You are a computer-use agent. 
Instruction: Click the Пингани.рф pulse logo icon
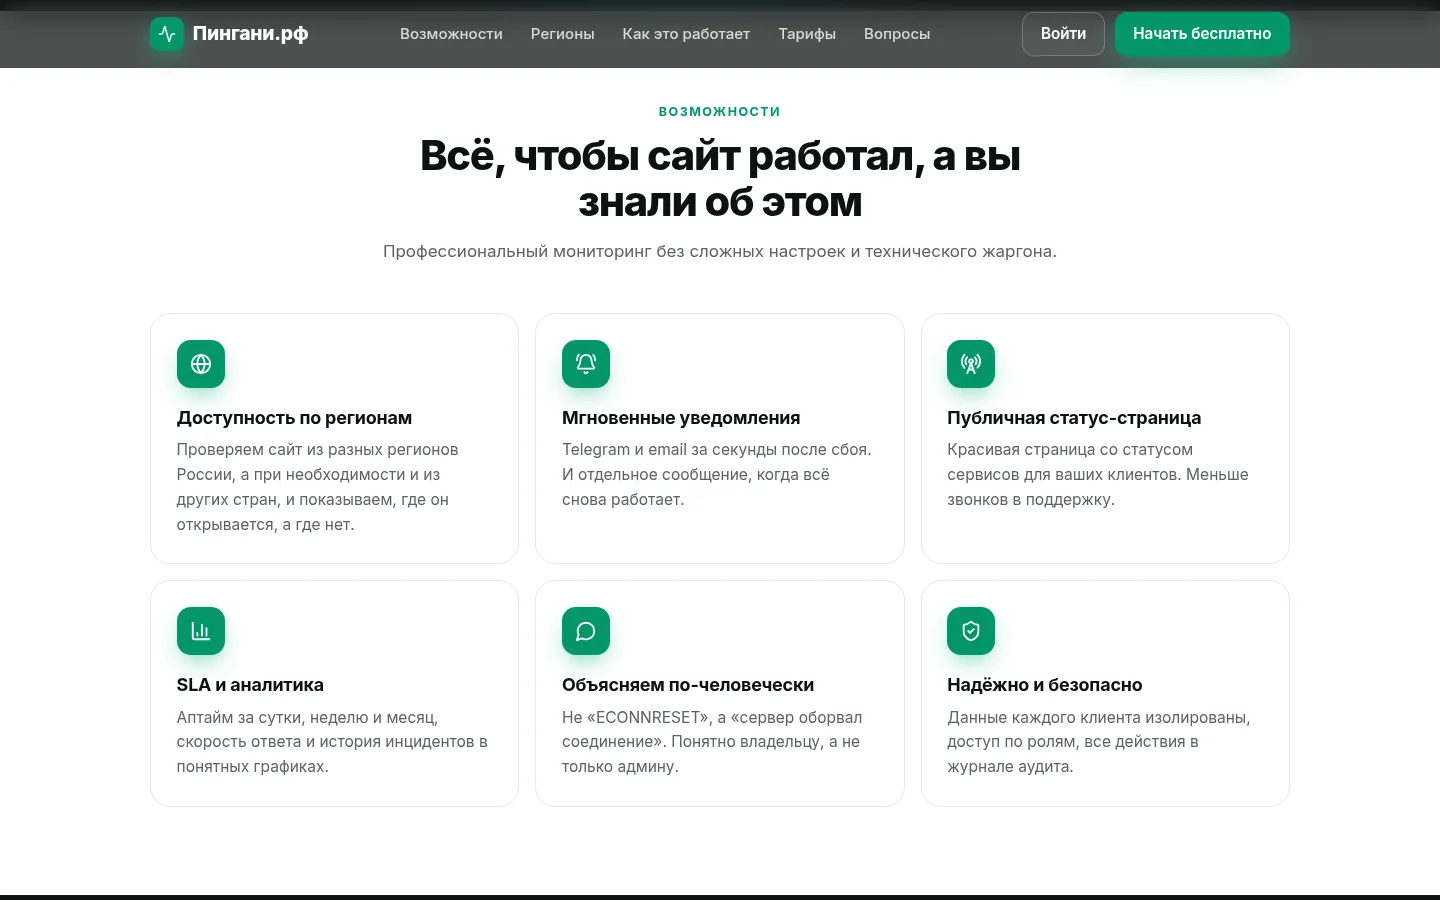tap(167, 34)
